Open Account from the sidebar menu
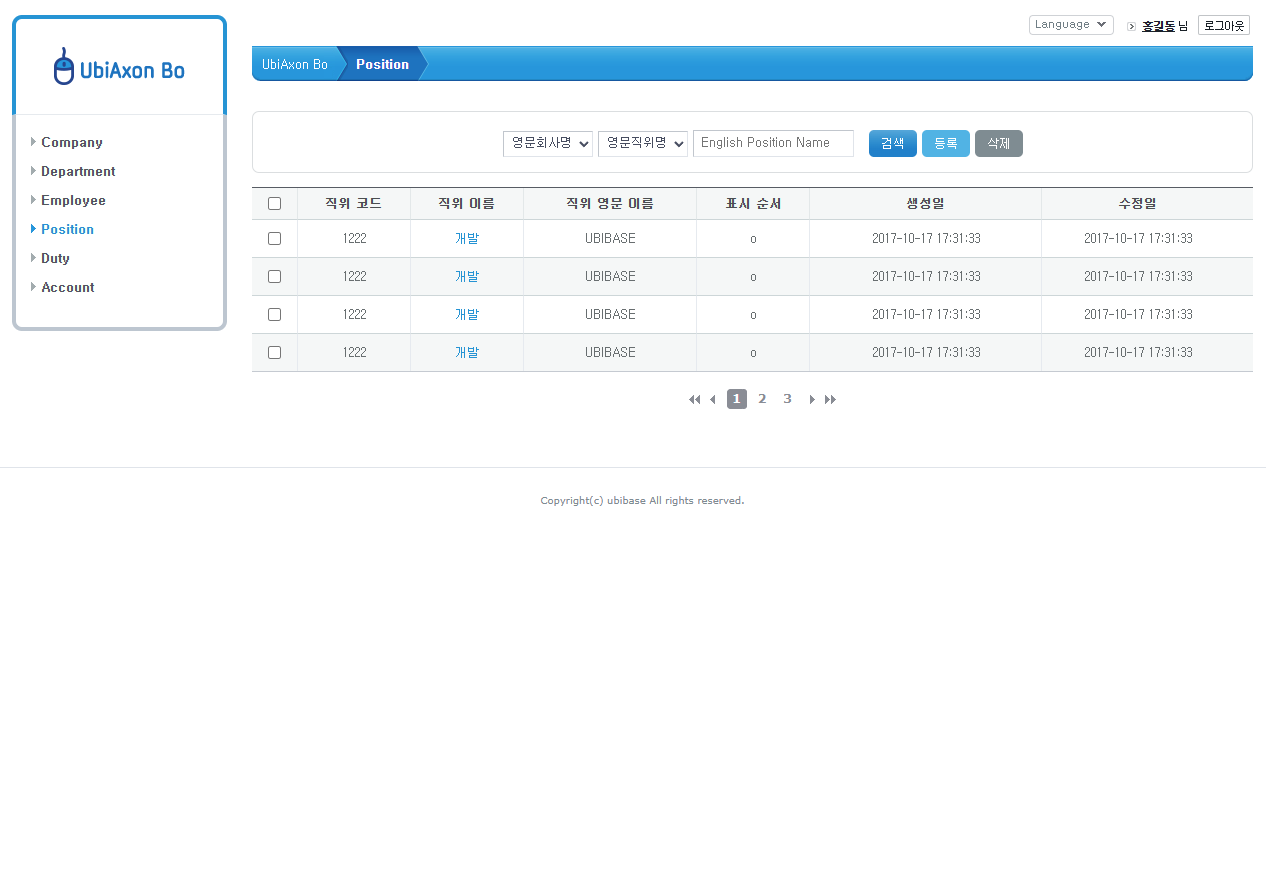Image resolution: width=1266 pixels, height=886 pixels. 67,287
